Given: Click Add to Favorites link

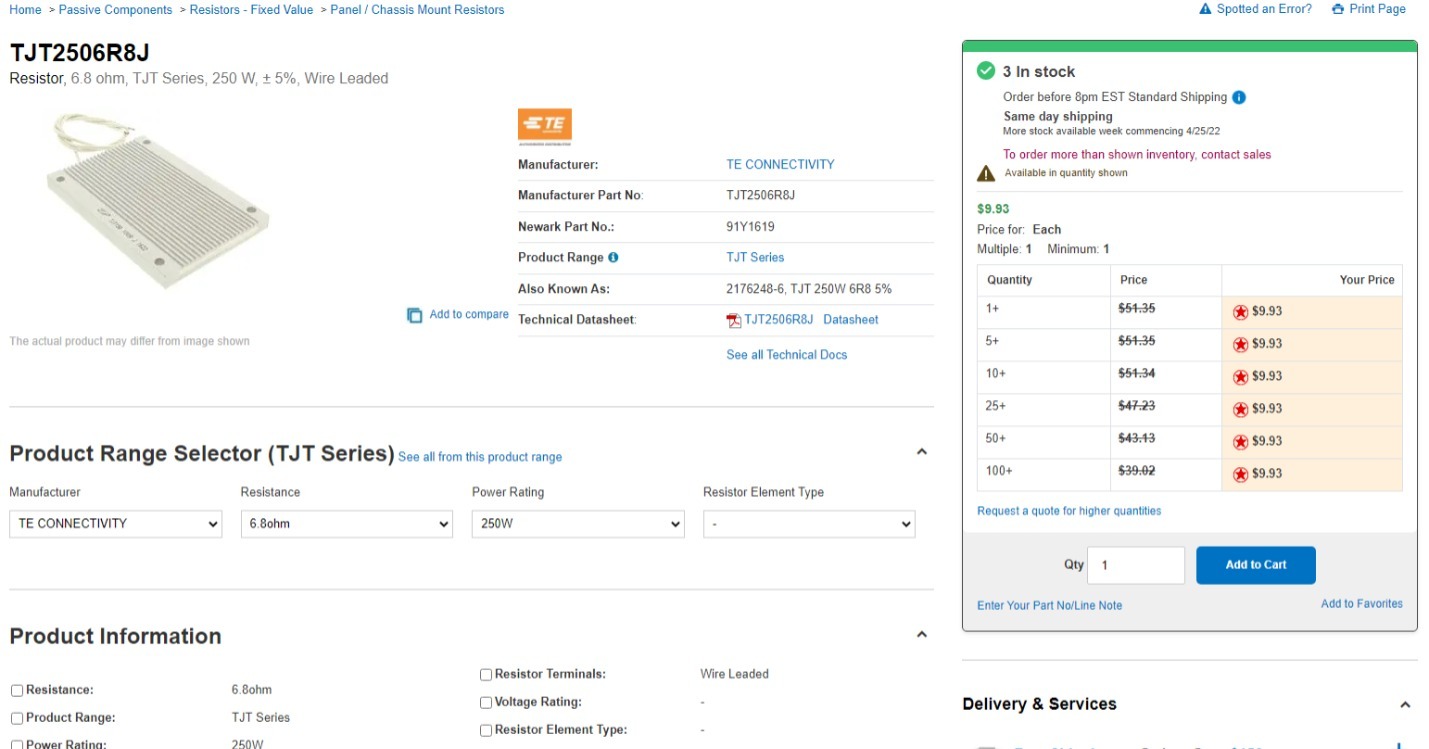Looking at the screenshot, I should pos(1362,604).
